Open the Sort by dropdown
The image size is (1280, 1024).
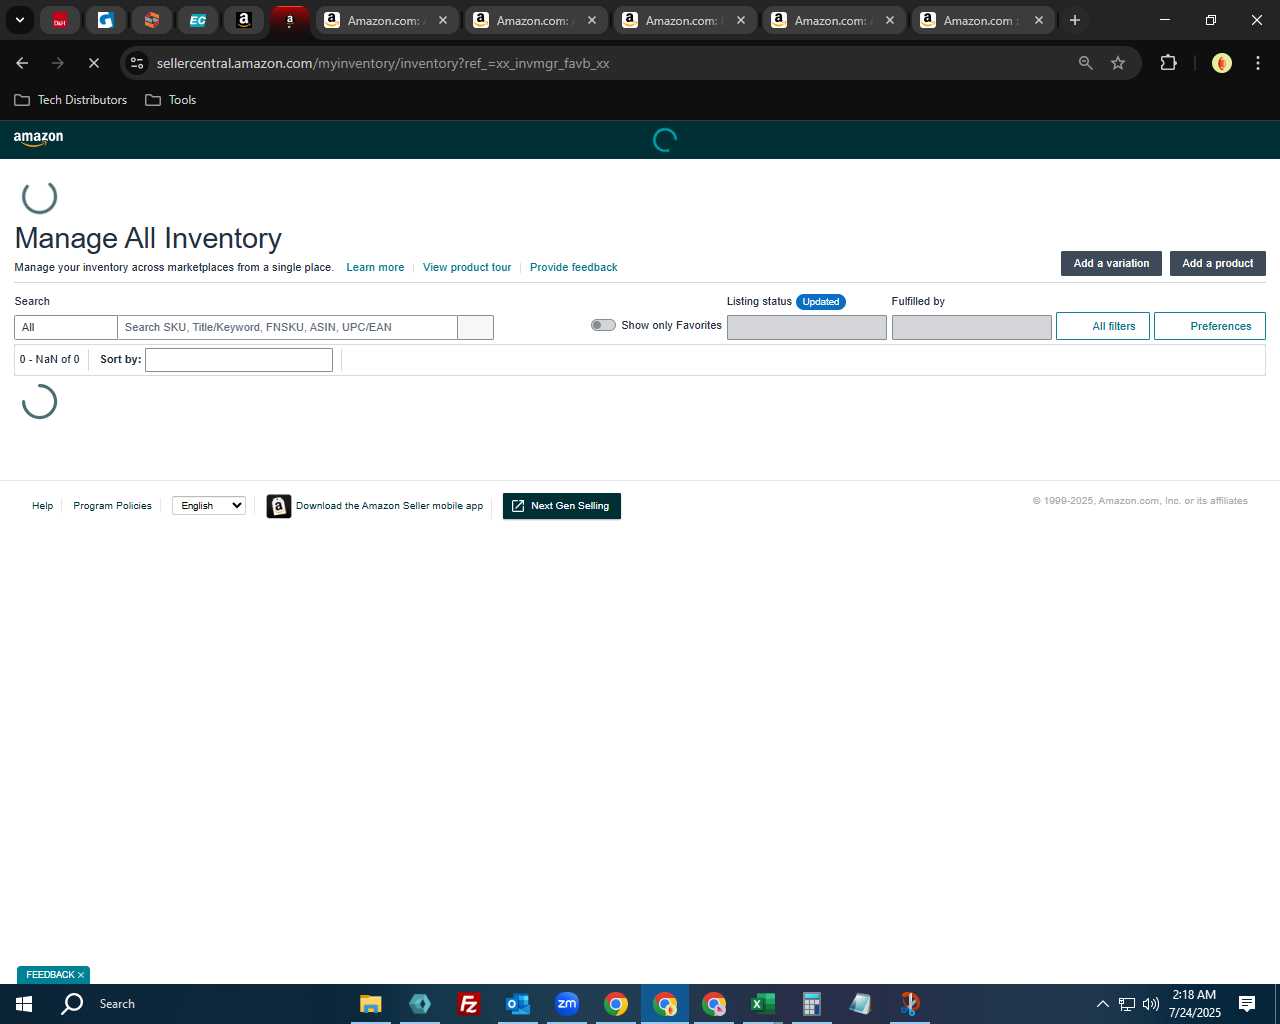[239, 360]
